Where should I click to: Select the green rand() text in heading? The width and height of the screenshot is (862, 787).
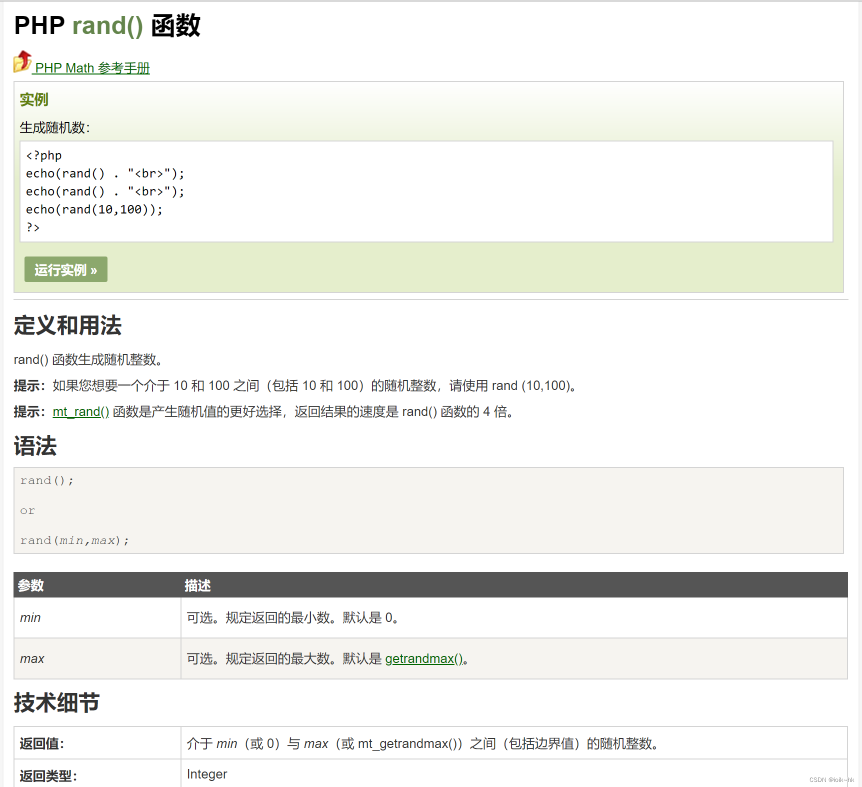click(x=109, y=26)
